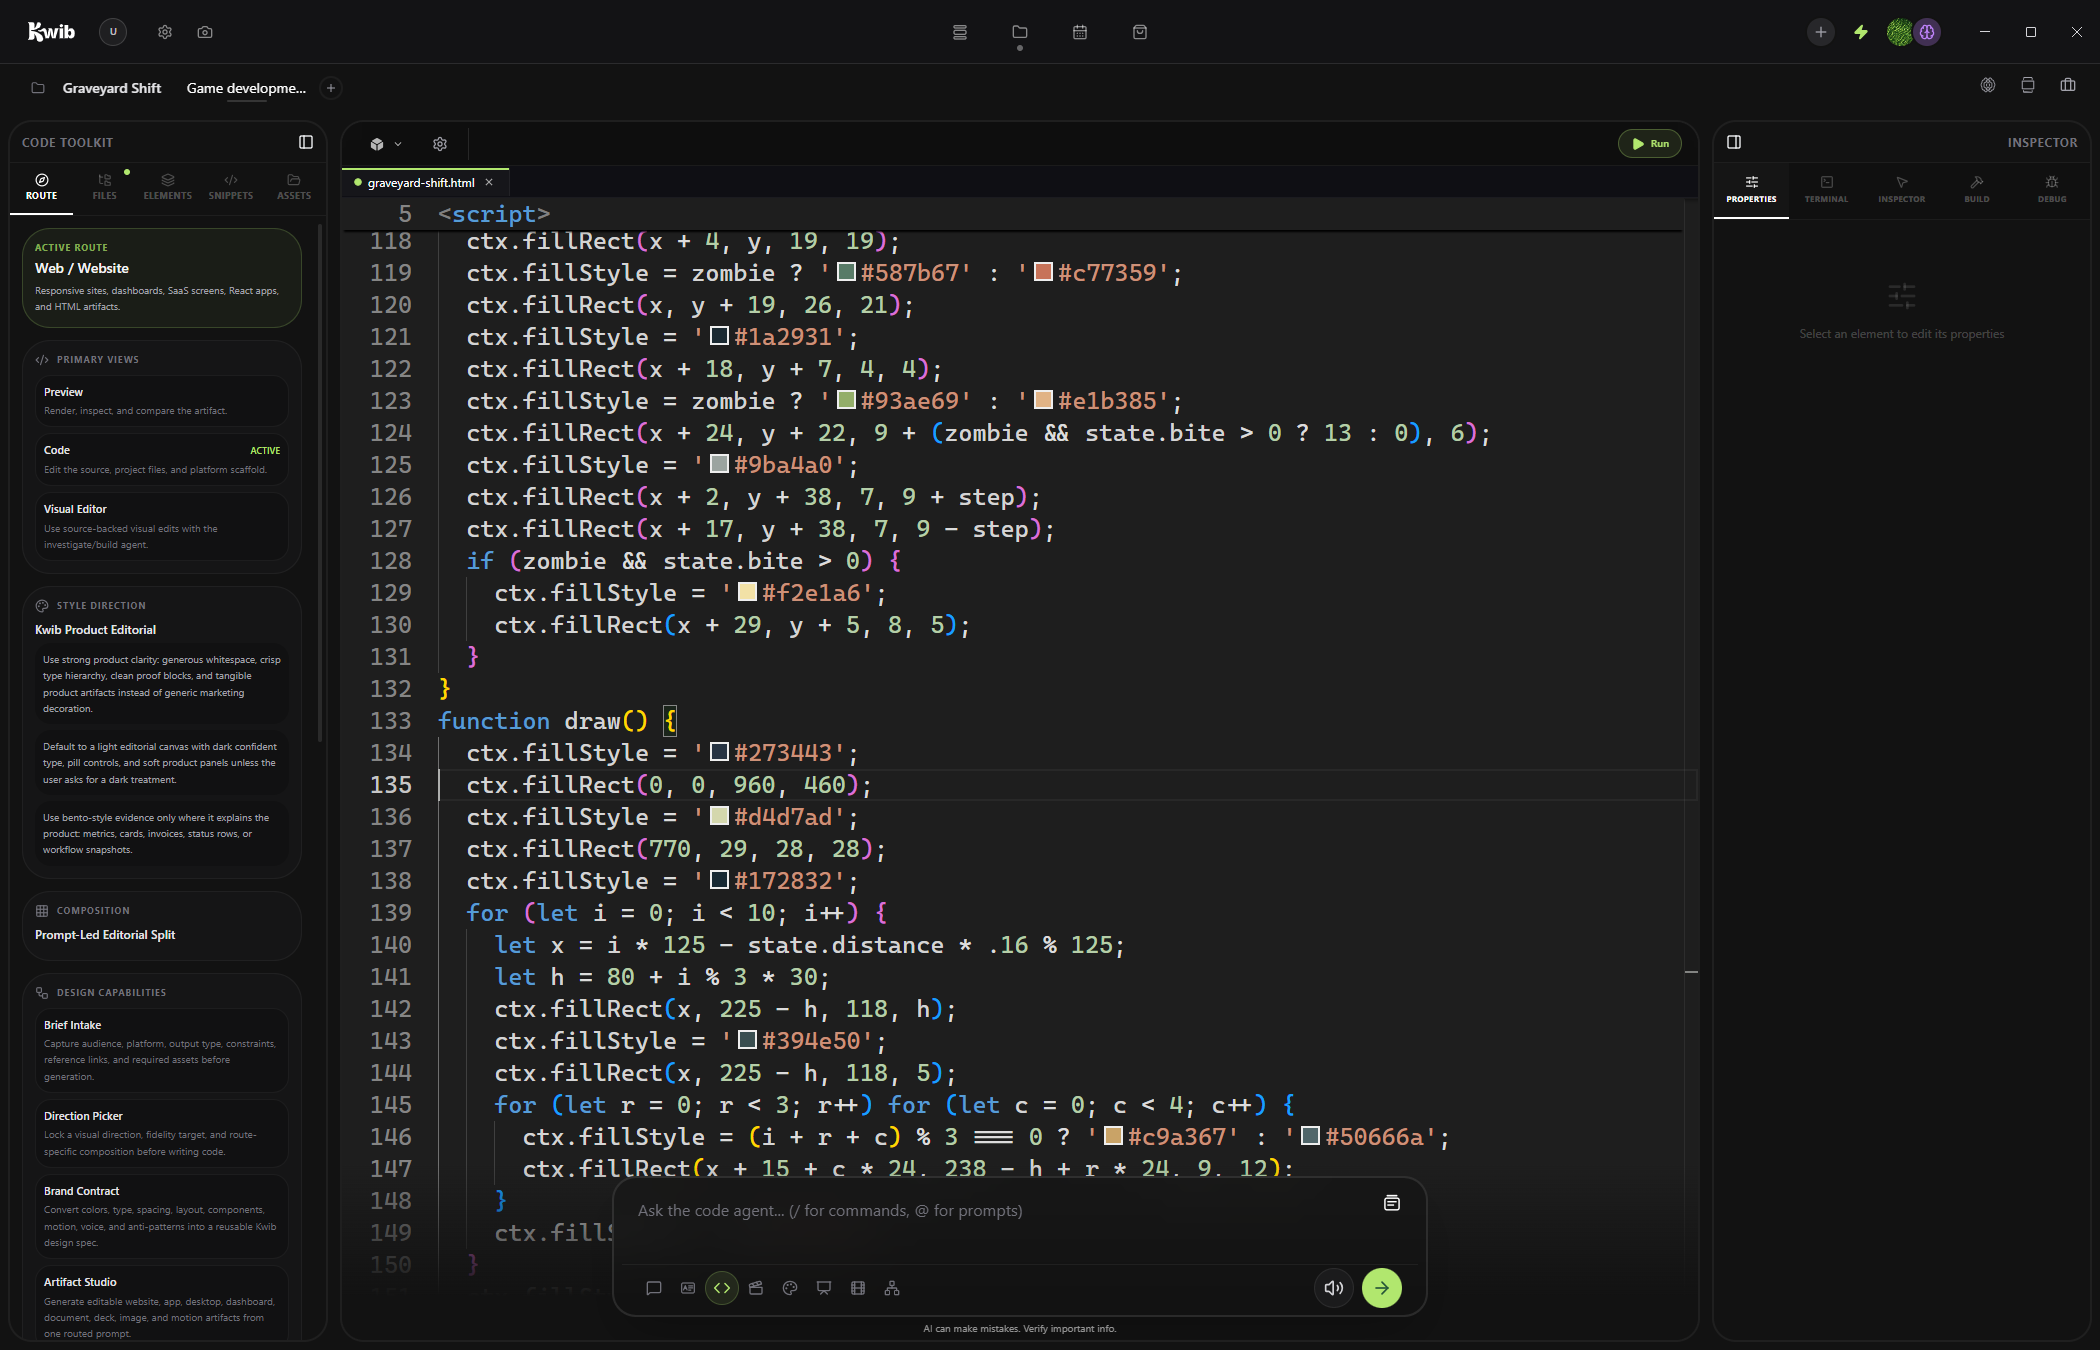The width and height of the screenshot is (2100, 1350).
Task: Click the plus button near lightning bolt
Action: pos(1821,32)
